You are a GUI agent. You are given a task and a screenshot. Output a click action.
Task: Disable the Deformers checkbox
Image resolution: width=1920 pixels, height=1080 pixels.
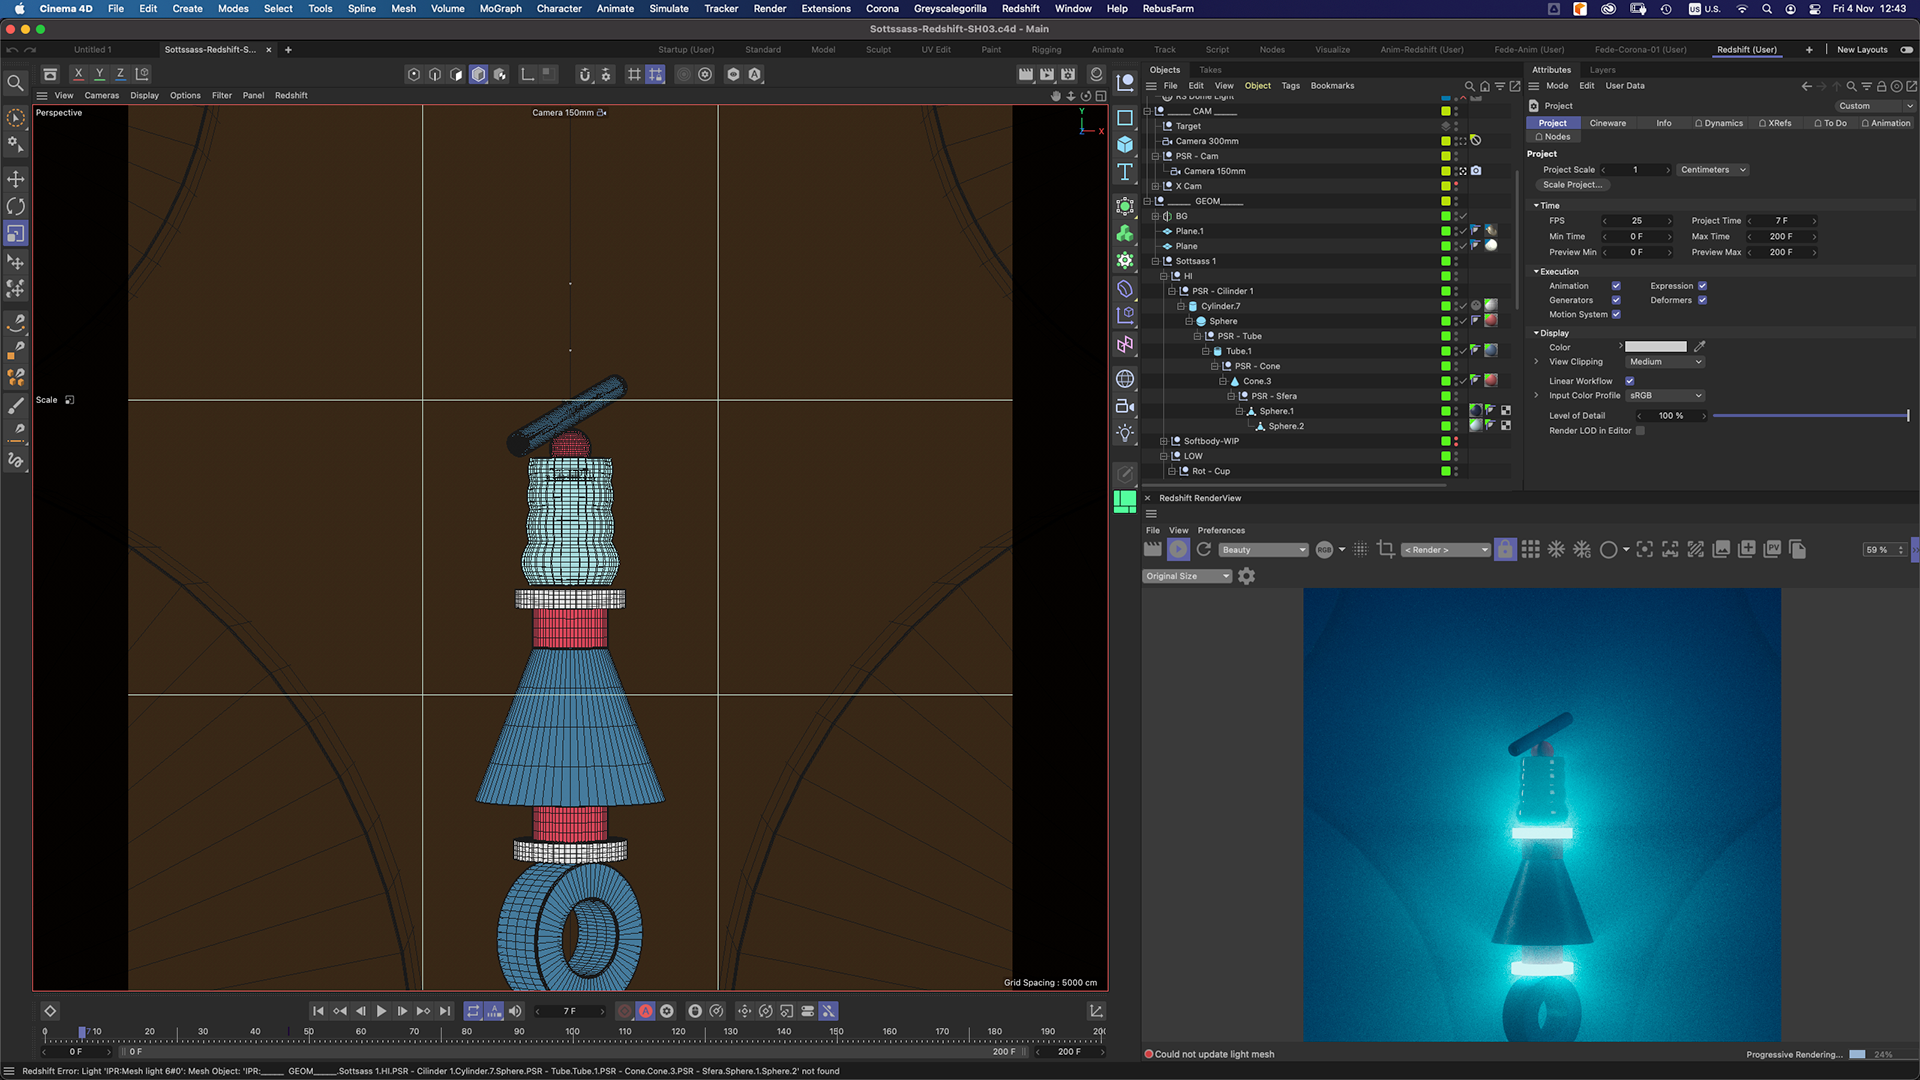(1702, 300)
